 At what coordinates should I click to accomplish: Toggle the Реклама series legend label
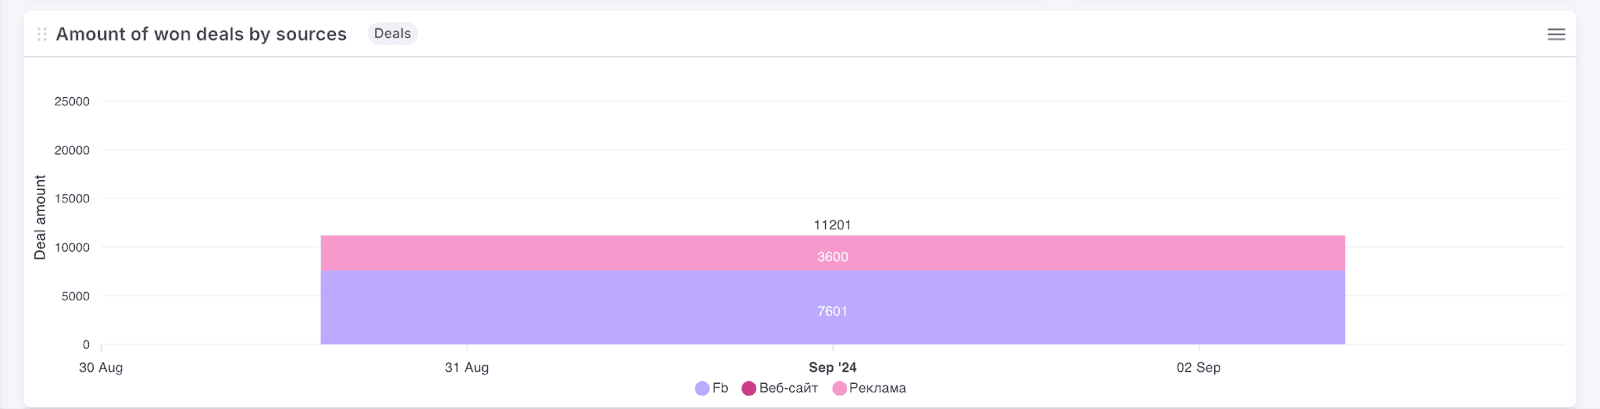tap(877, 388)
